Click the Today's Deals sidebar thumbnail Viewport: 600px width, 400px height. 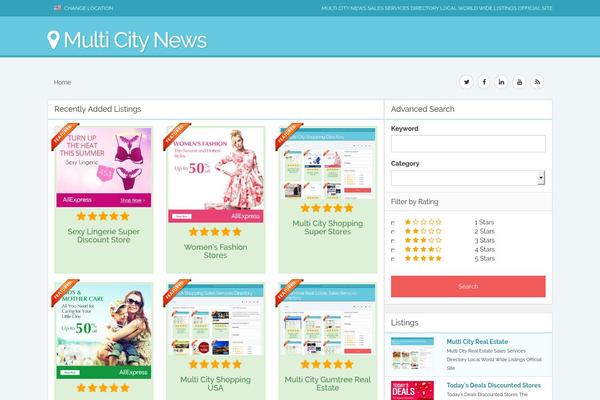tap(412, 390)
